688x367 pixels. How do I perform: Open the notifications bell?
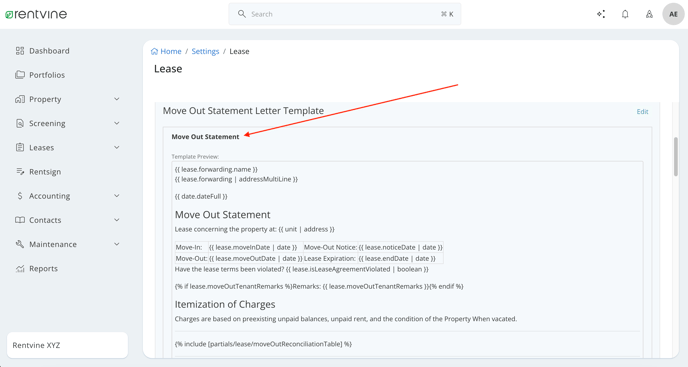click(x=625, y=14)
